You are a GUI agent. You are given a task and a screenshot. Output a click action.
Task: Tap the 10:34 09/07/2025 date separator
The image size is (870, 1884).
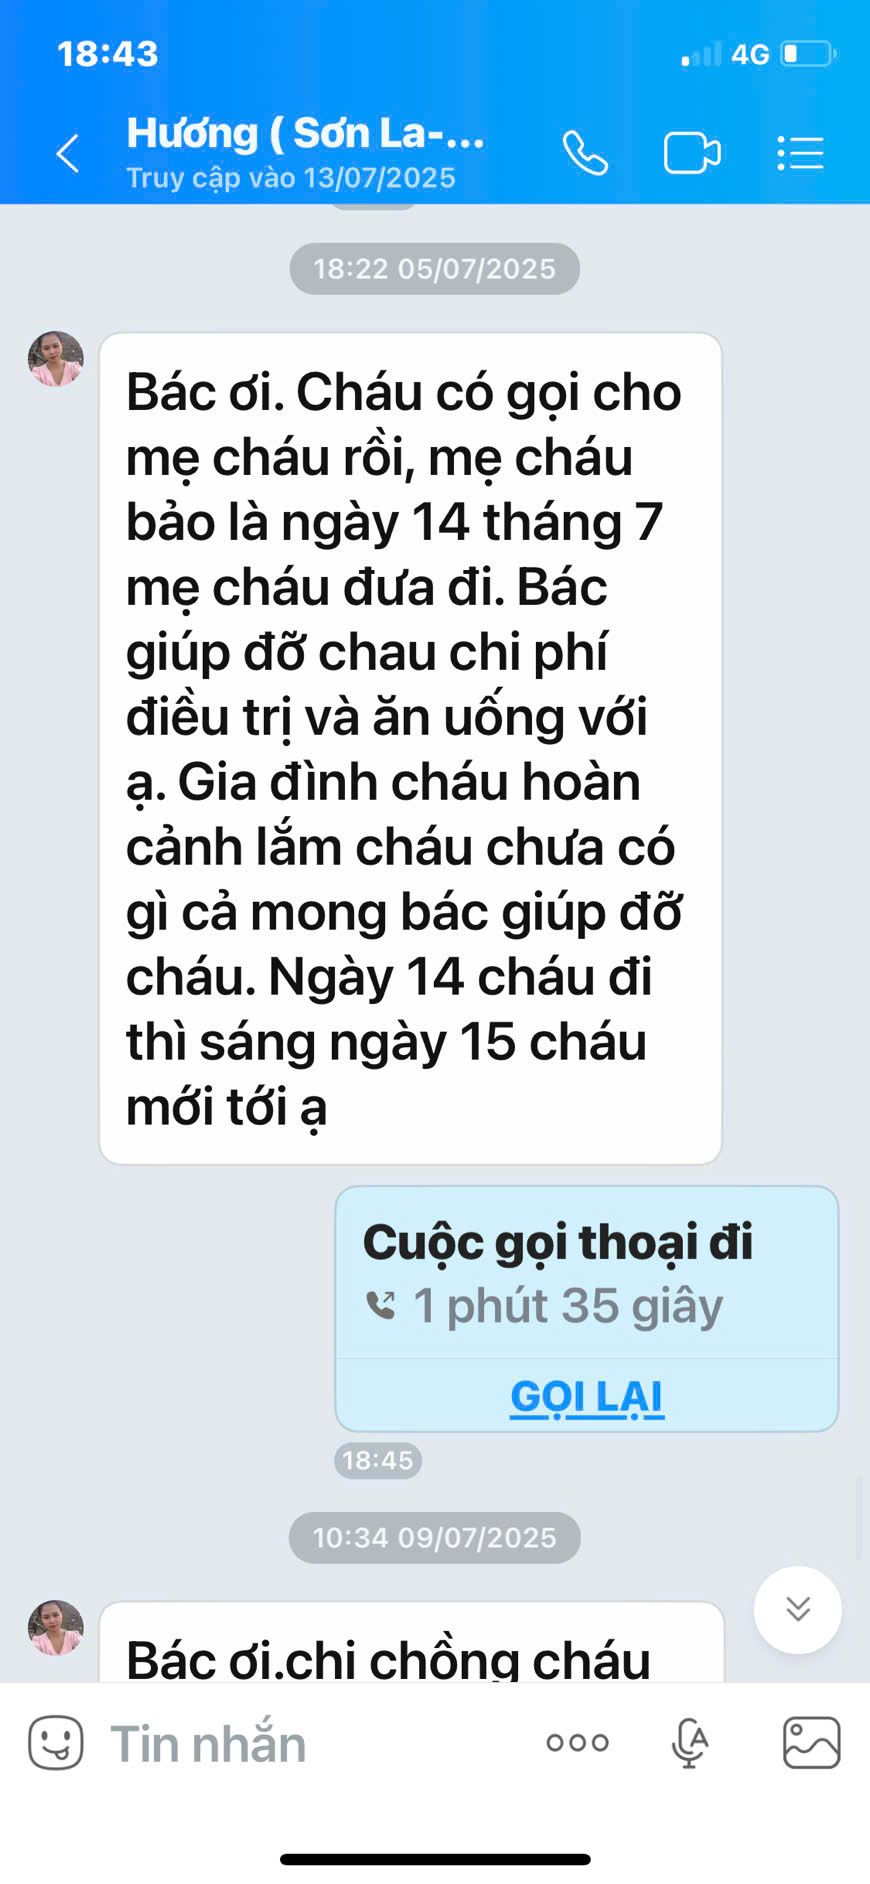pyautogui.click(x=434, y=1537)
